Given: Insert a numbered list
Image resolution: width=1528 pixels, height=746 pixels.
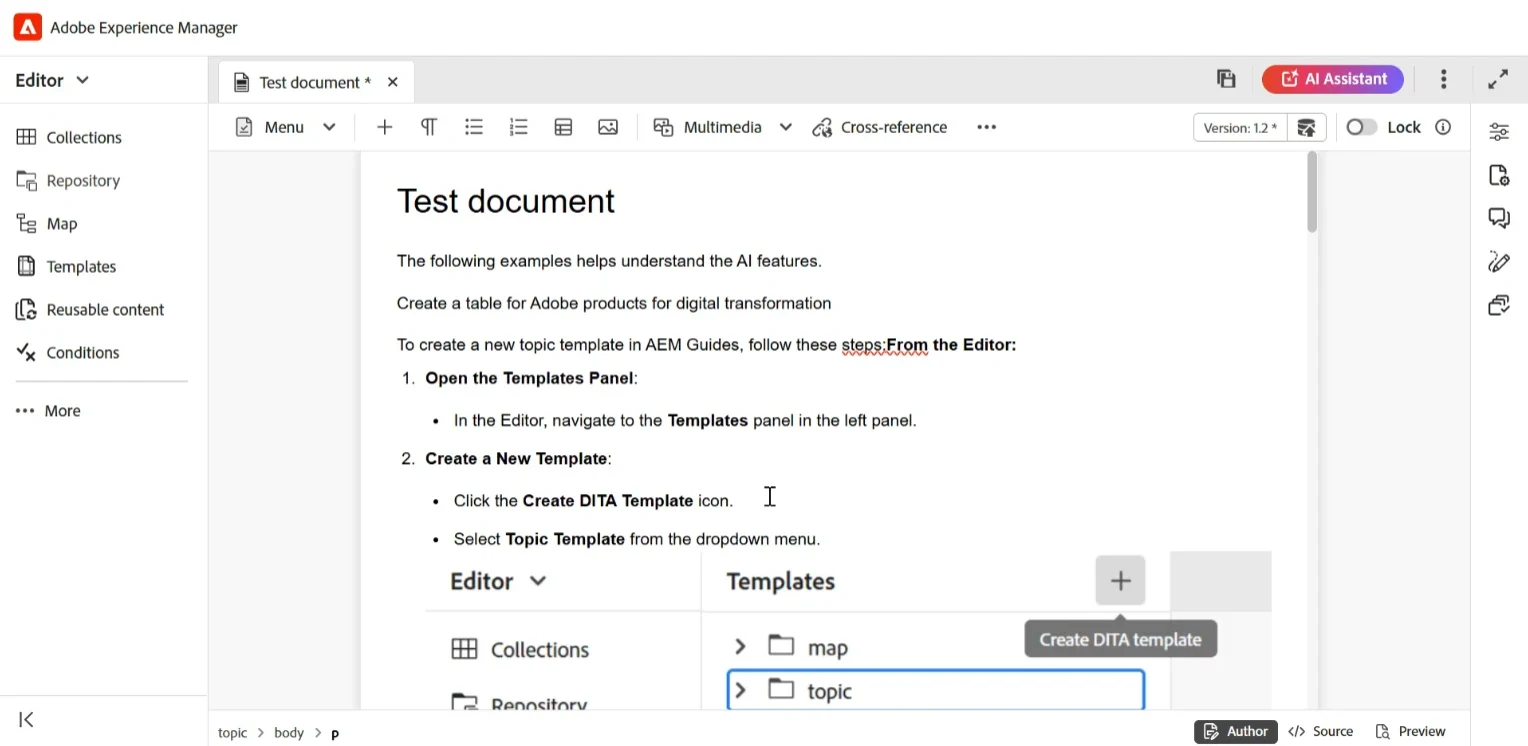Looking at the screenshot, I should click(518, 127).
